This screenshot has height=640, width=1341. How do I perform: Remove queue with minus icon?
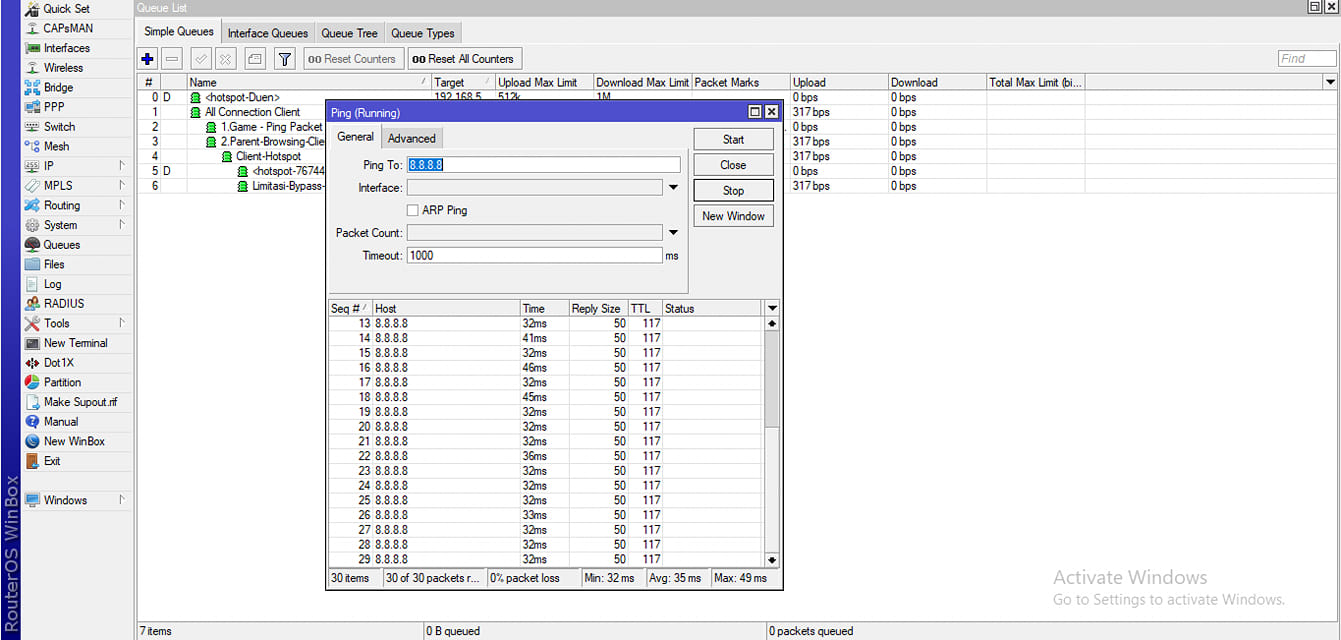(x=172, y=59)
